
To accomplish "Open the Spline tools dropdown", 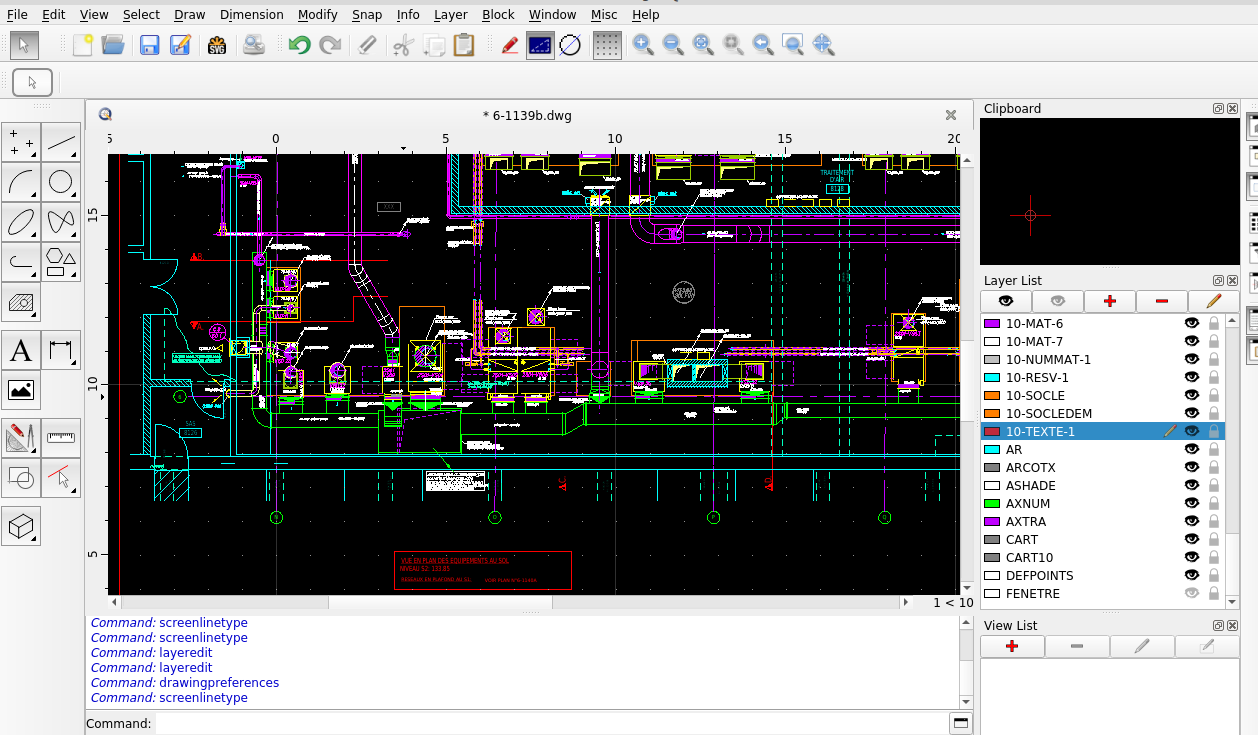I will (61, 222).
